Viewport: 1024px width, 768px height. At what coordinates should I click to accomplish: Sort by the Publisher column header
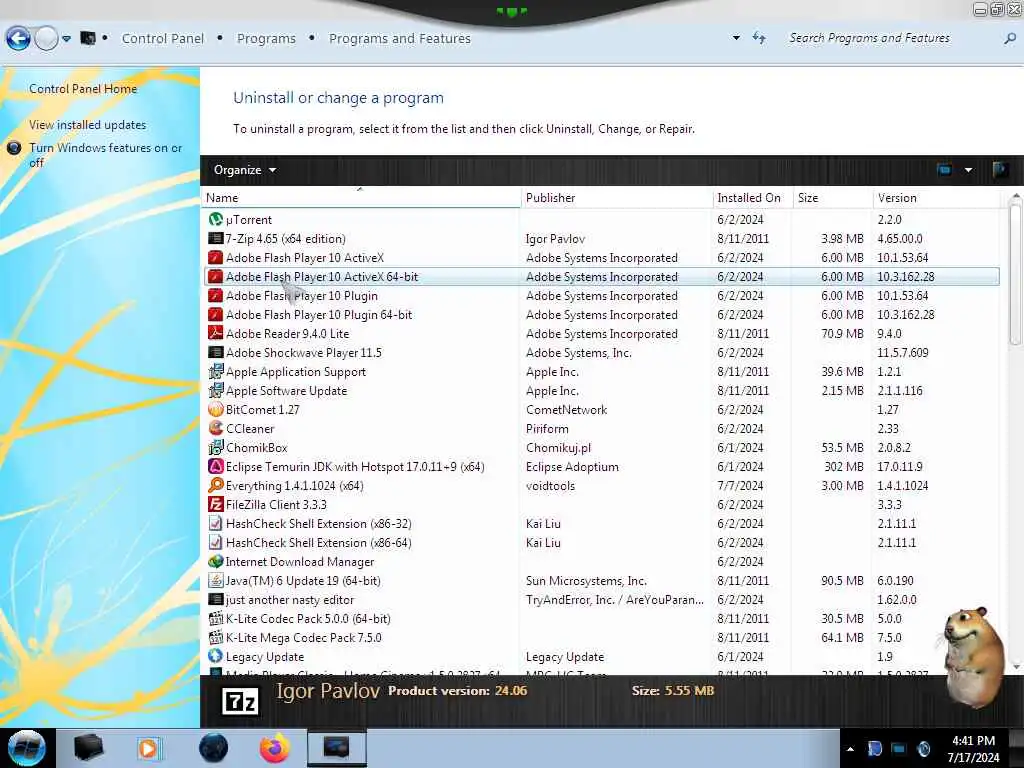coord(617,197)
